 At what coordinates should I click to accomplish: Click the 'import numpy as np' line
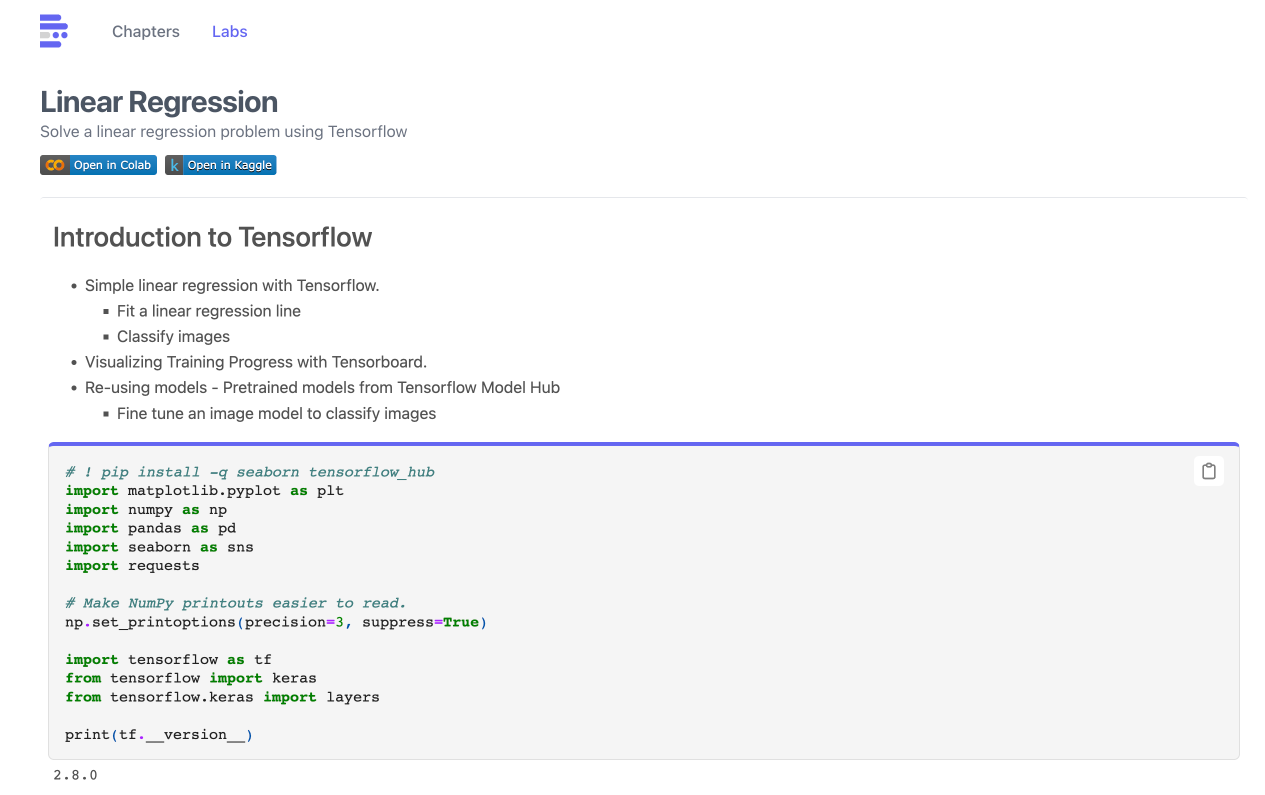tap(146, 510)
